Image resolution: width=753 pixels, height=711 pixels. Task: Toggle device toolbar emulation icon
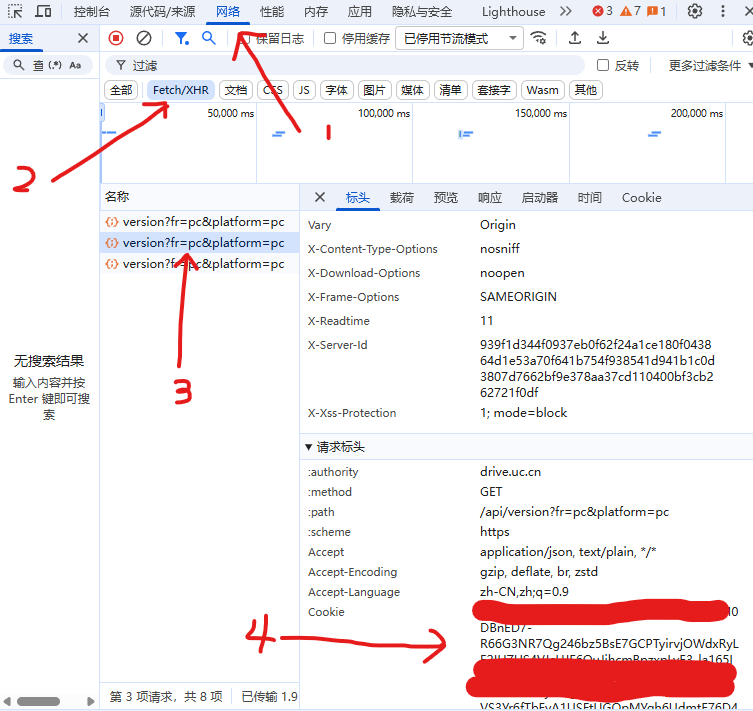(x=43, y=11)
